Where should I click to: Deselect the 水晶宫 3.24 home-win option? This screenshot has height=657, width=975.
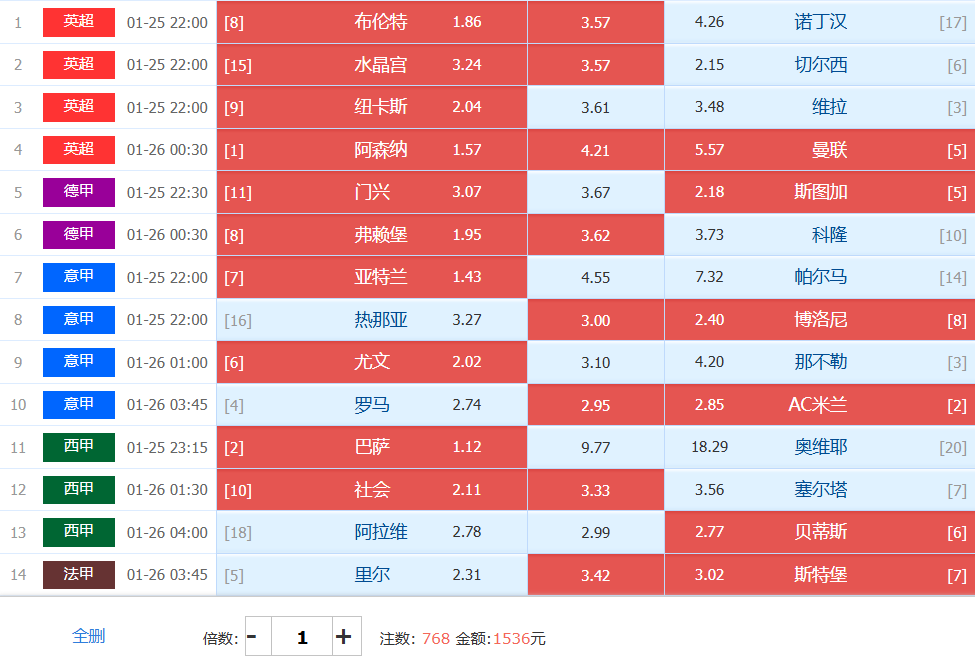371,65
